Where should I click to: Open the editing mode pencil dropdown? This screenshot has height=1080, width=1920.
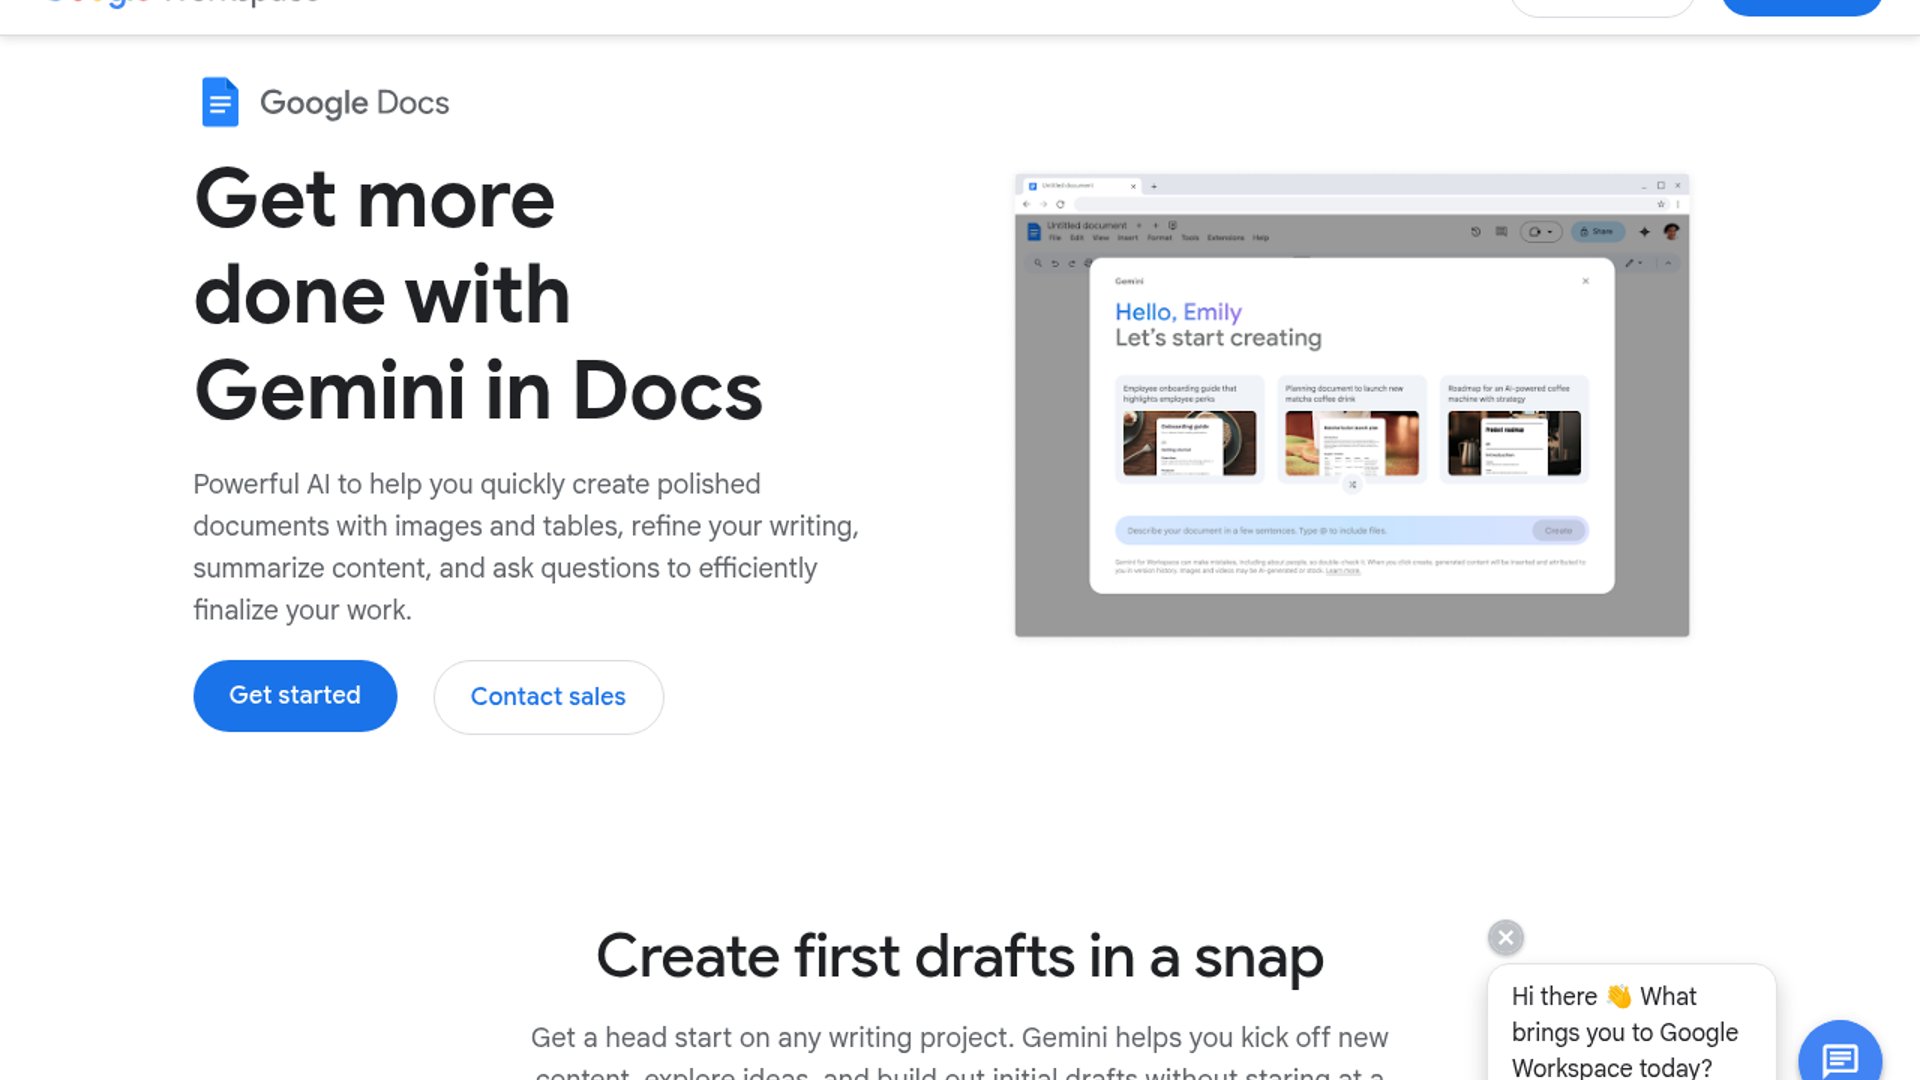(x=1633, y=263)
